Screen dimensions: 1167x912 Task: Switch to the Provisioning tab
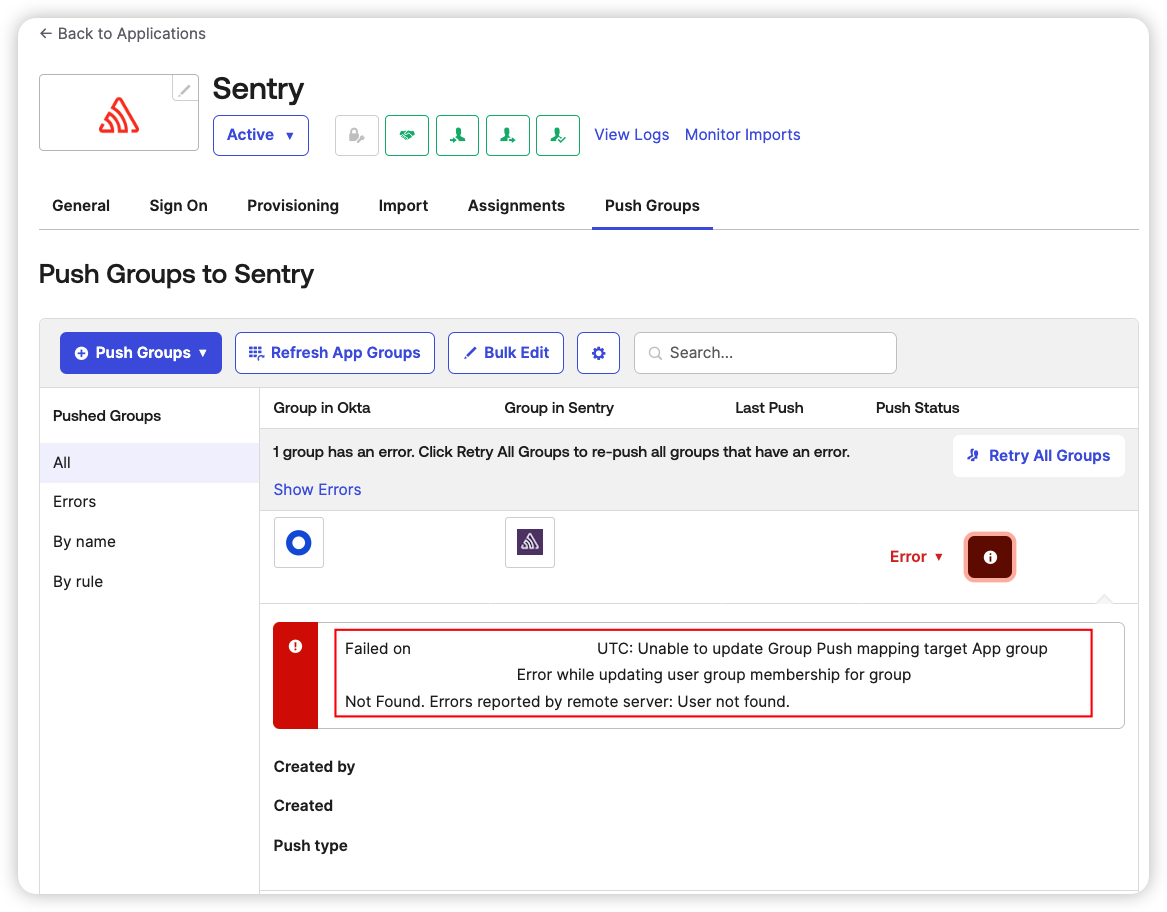[293, 205]
